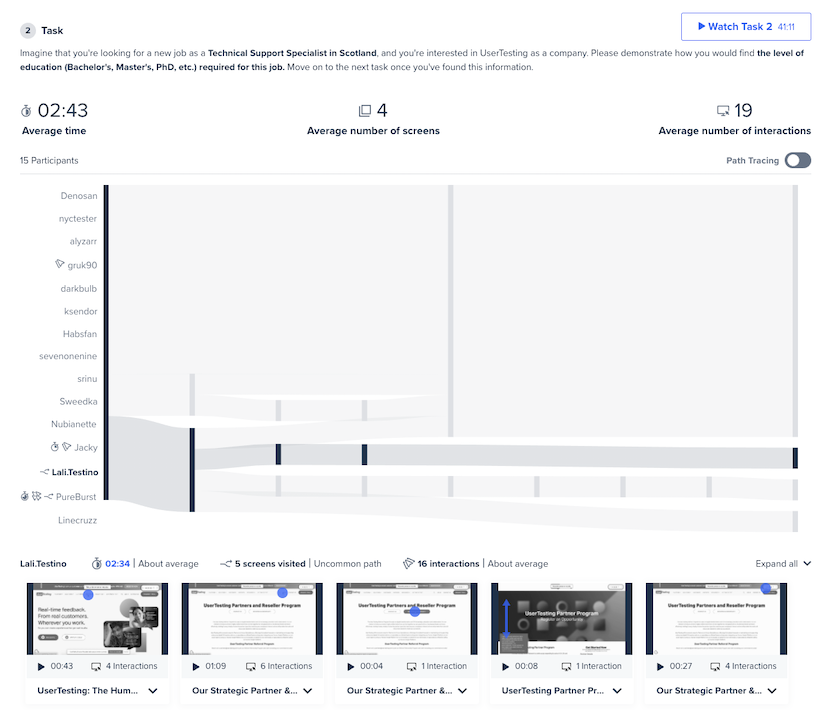The width and height of the screenshot is (832, 725).
Task: Click the Watch Task 2 button
Action: pyautogui.click(x=745, y=27)
